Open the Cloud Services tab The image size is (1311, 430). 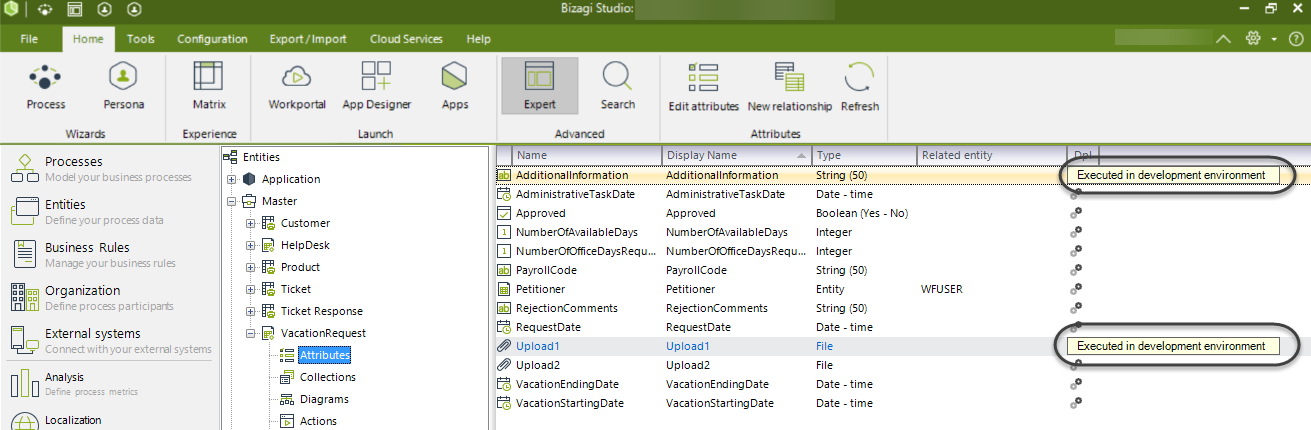point(406,39)
